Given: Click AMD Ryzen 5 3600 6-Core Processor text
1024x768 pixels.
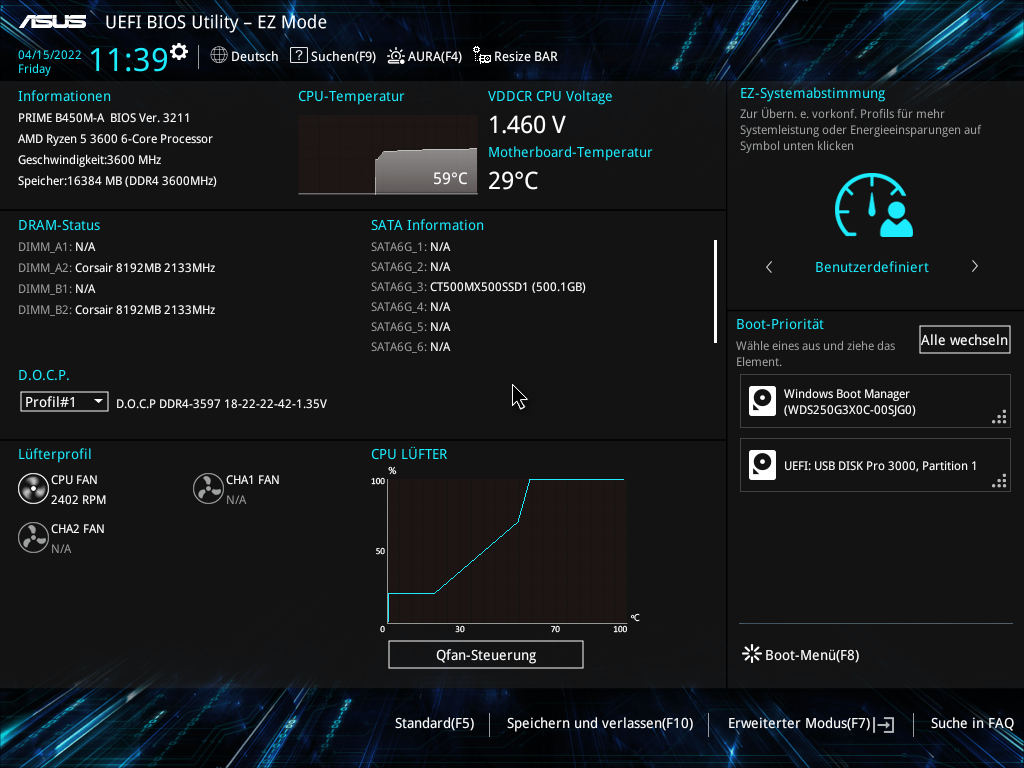Looking at the screenshot, I should coord(115,138).
